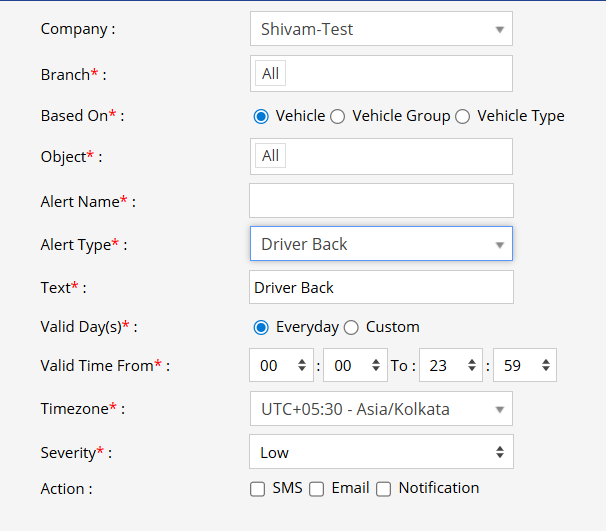
Task: Pick the Custom valid days option
Action: 351,327
